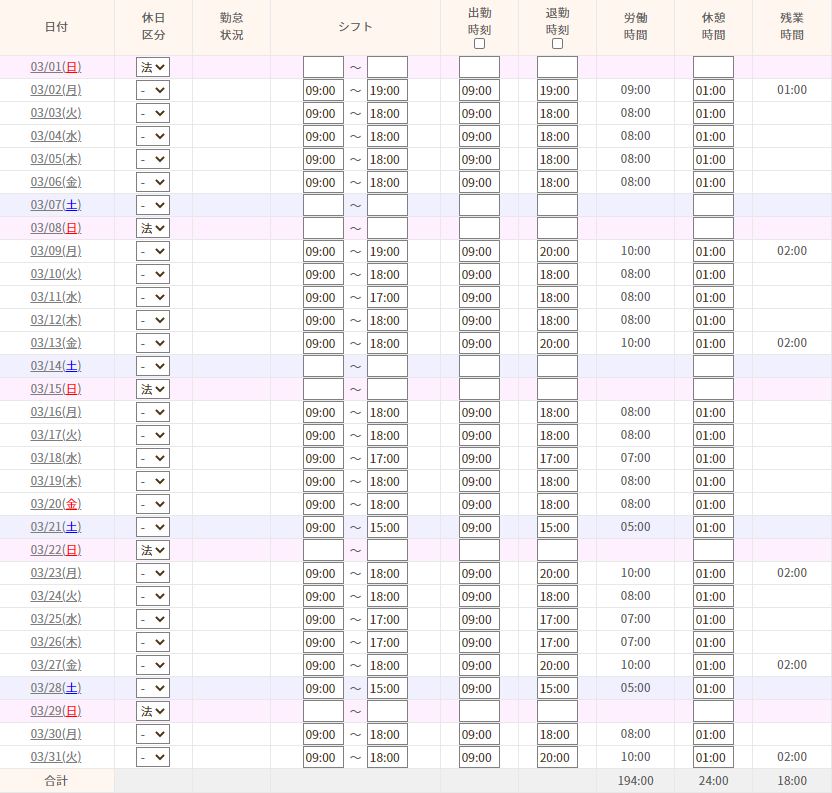Click 出勤時刻 field for 03/14

[x=479, y=366]
